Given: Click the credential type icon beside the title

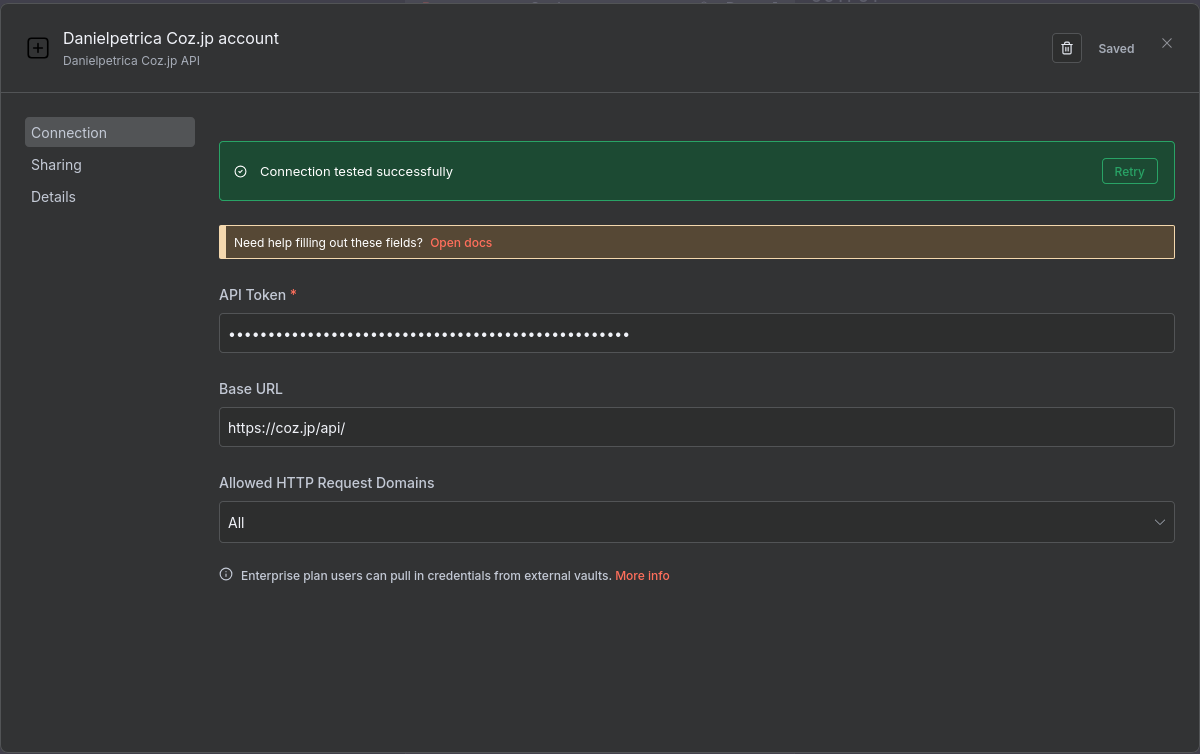Looking at the screenshot, I should pyautogui.click(x=37, y=48).
